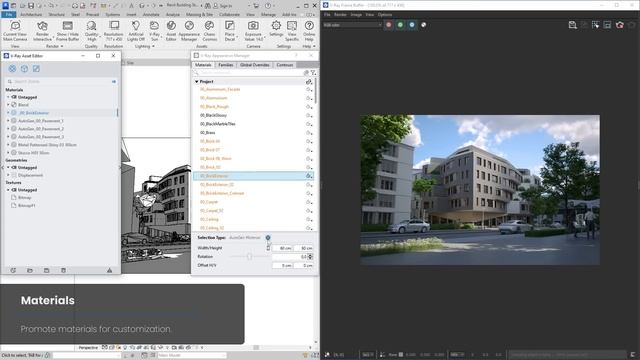This screenshot has height=360, width=640.
Task: Select 00_BlackMarbleTiles in the material list
Action: click(218, 124)
